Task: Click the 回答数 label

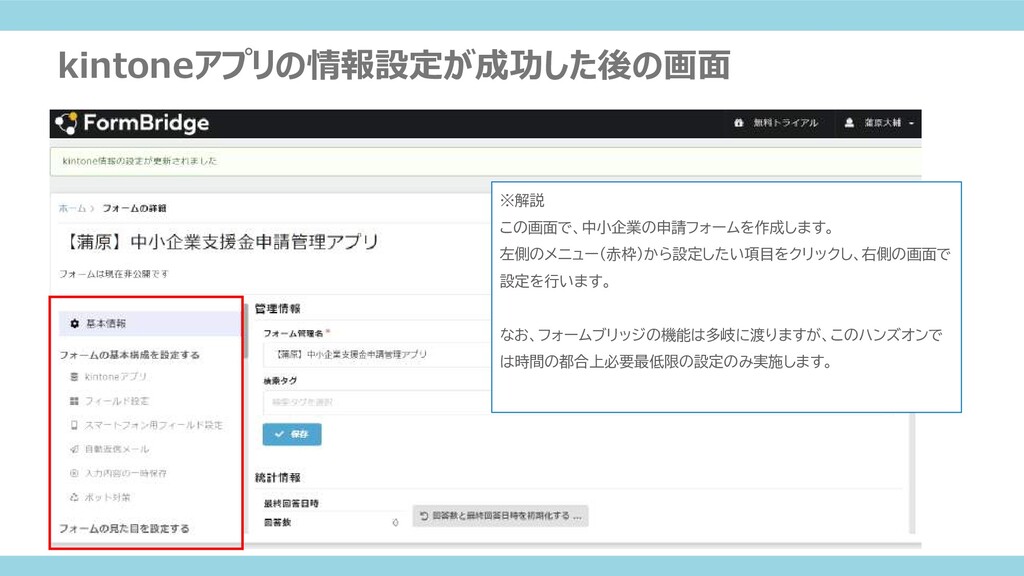Action: (278, 522)
